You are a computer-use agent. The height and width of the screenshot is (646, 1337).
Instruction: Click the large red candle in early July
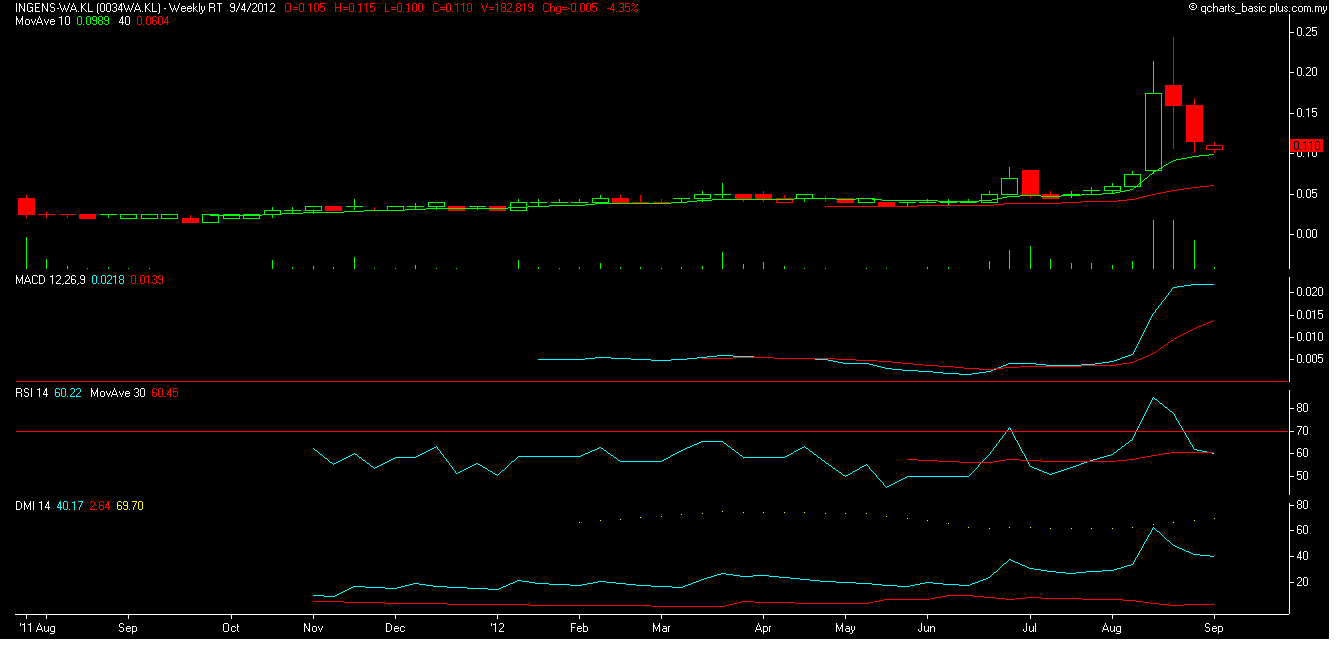pos(1030,182)
